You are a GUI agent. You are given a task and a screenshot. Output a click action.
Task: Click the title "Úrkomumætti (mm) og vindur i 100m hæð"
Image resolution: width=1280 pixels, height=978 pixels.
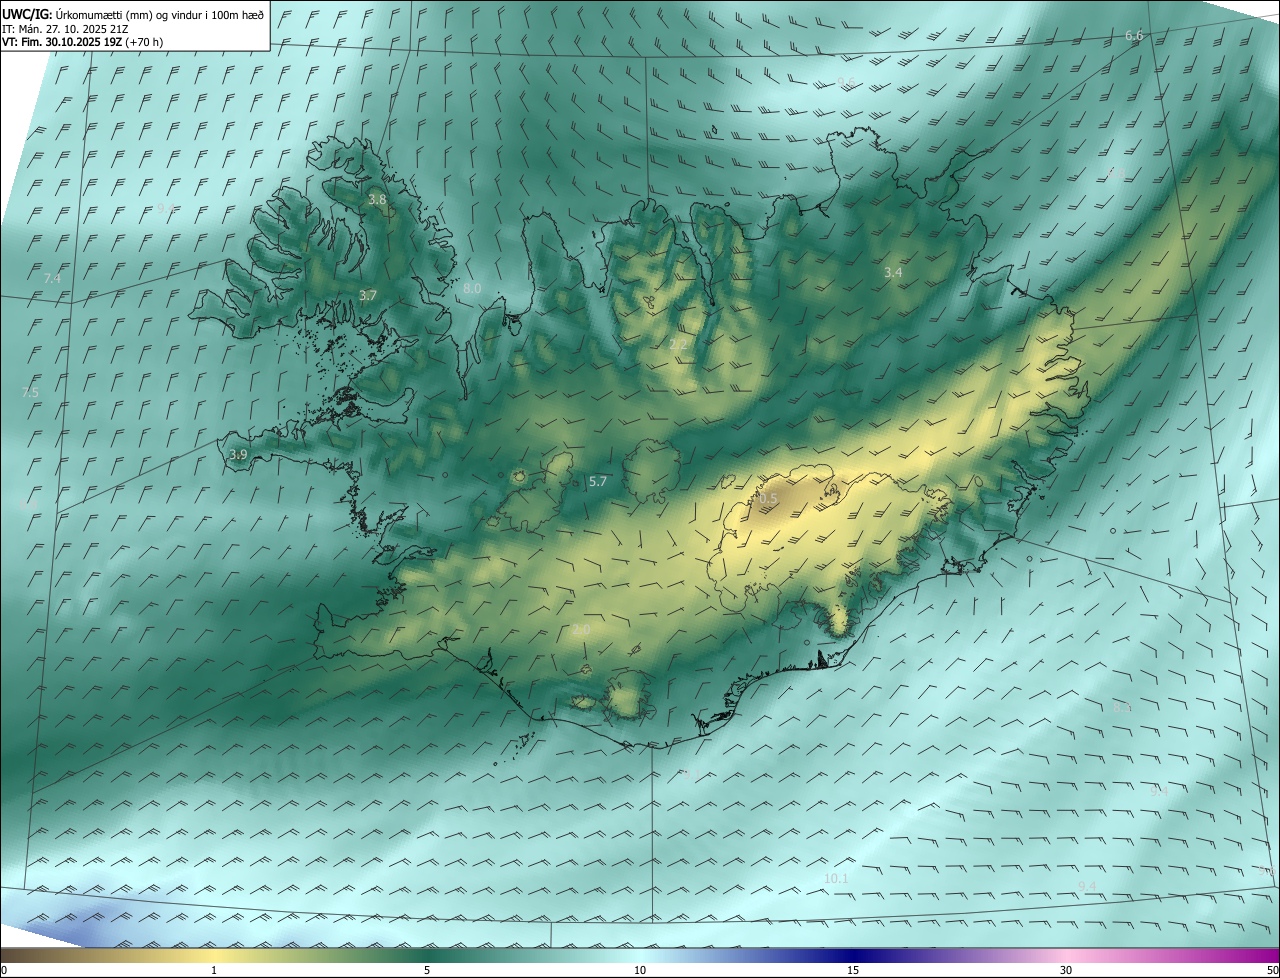pyautogui.click(x=160, y=14)
